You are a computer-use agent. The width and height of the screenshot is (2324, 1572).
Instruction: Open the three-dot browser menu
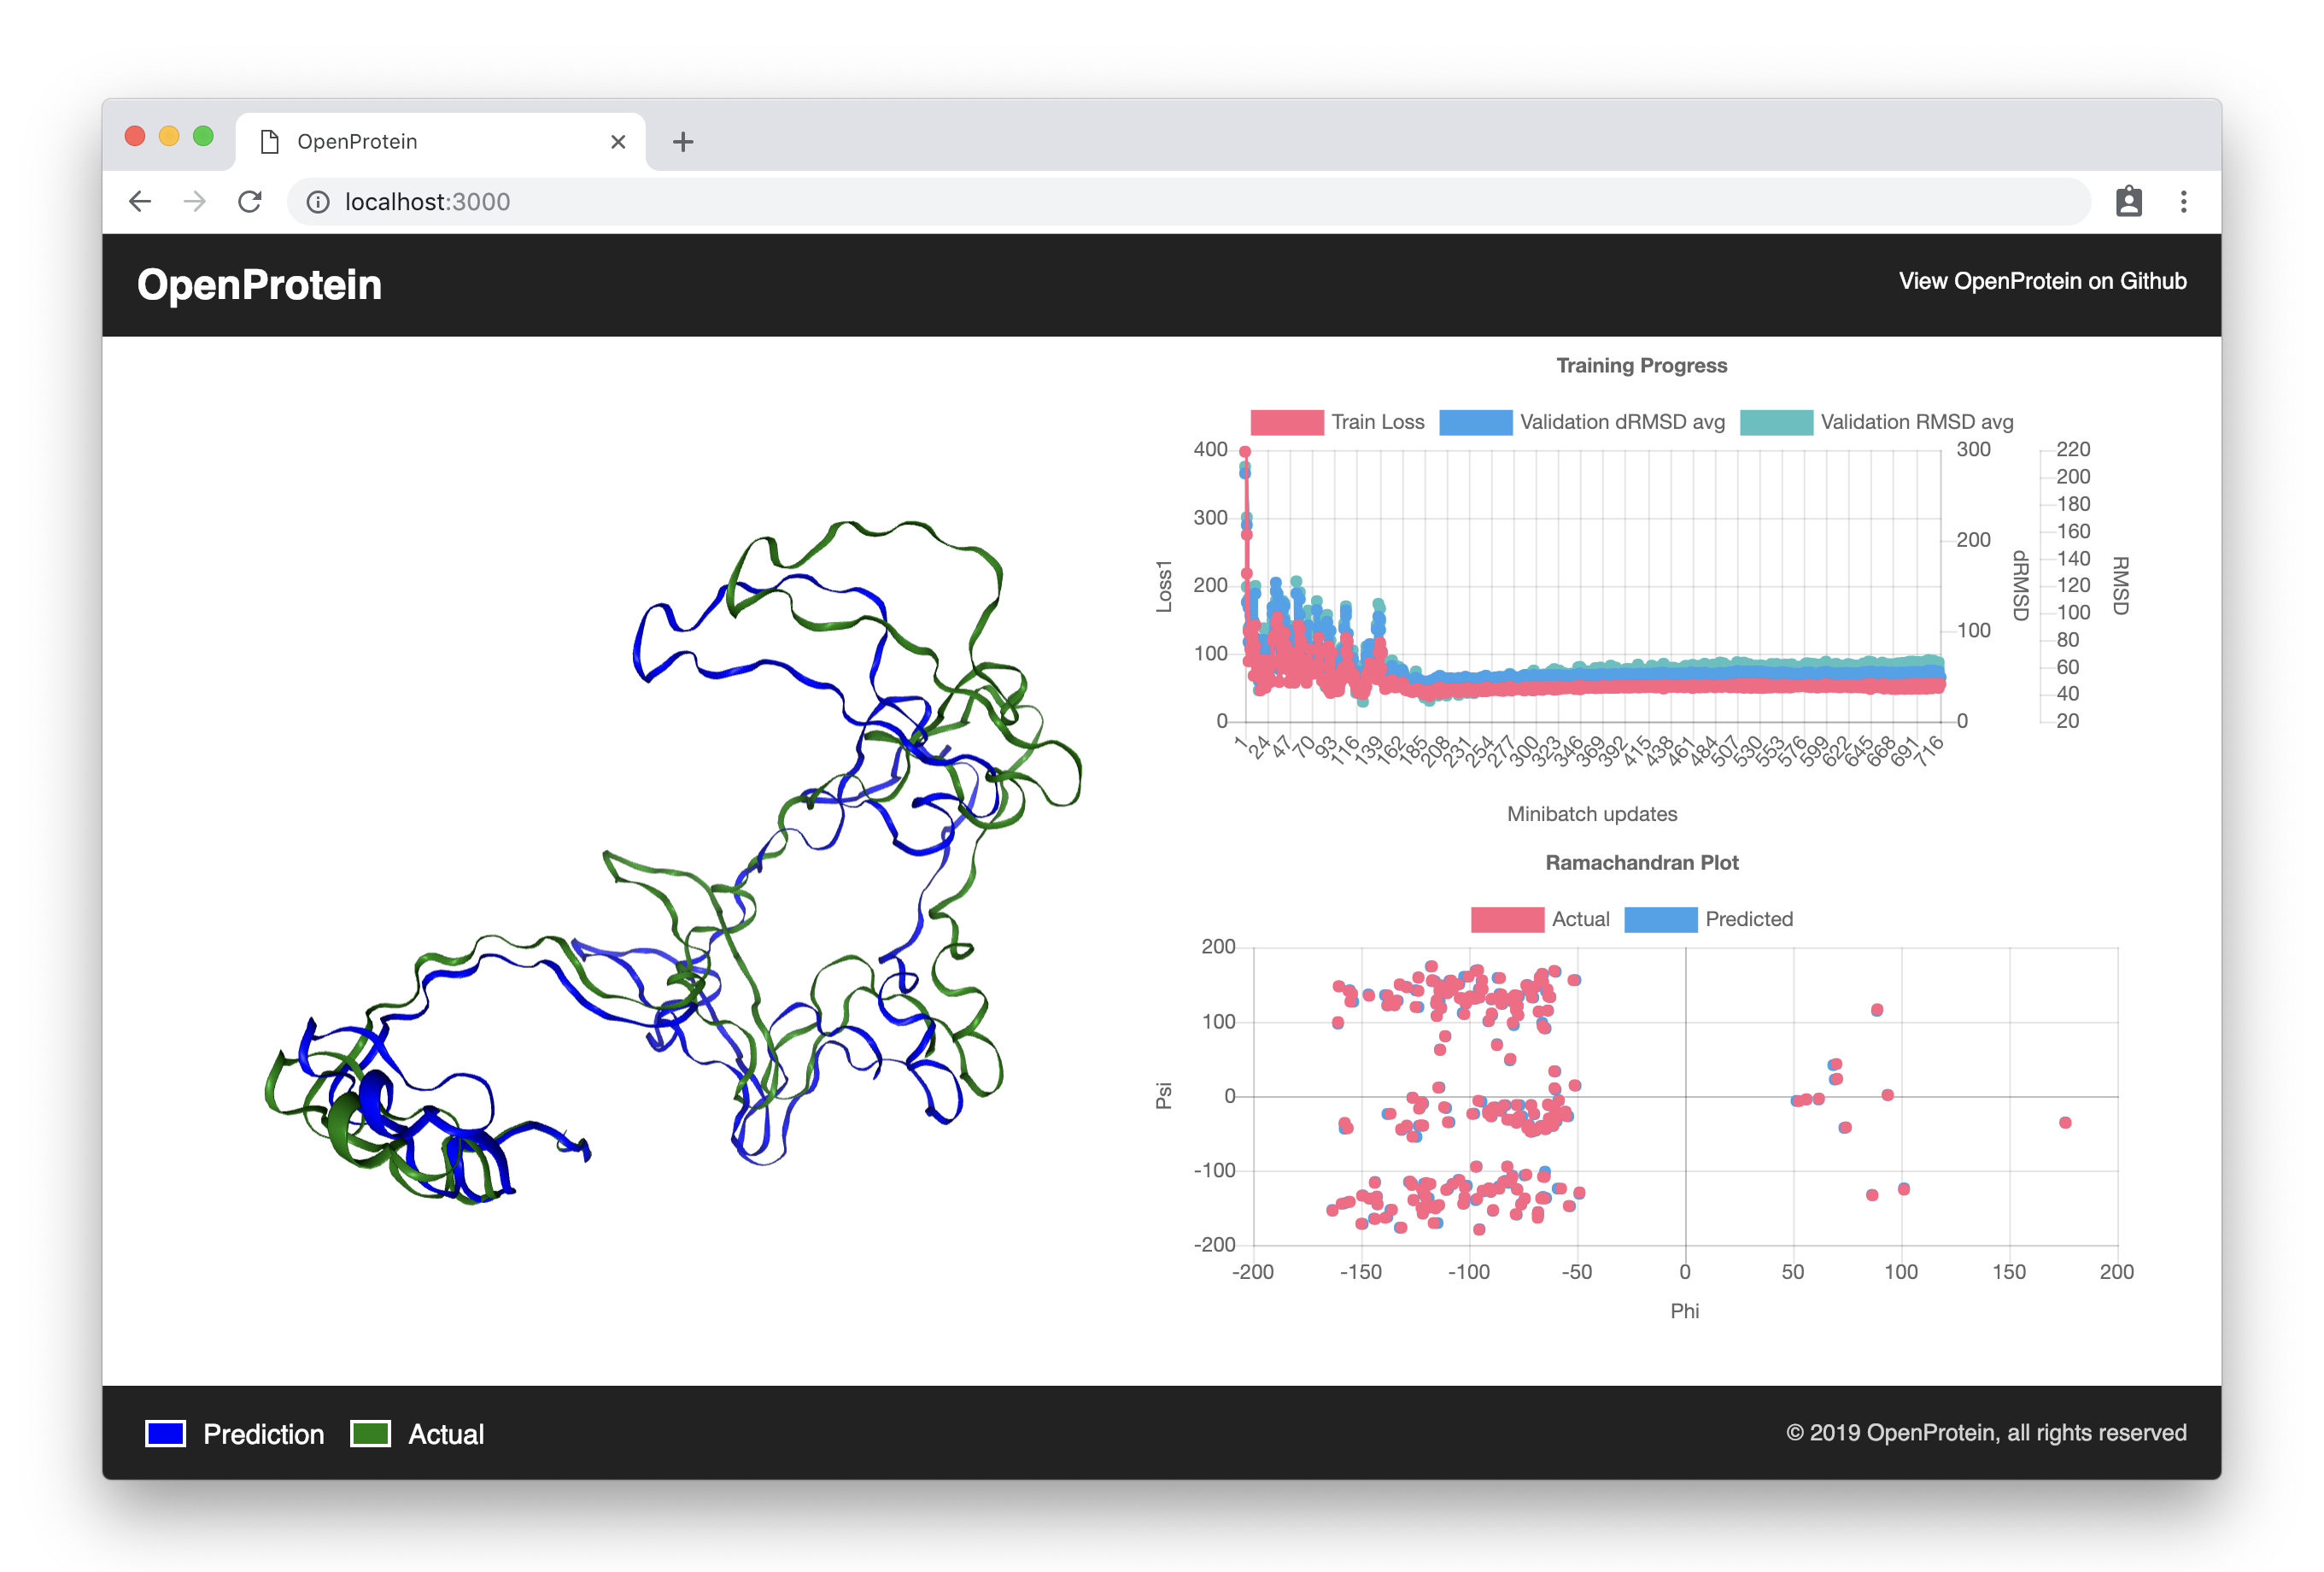click(x=2183, y=202)
